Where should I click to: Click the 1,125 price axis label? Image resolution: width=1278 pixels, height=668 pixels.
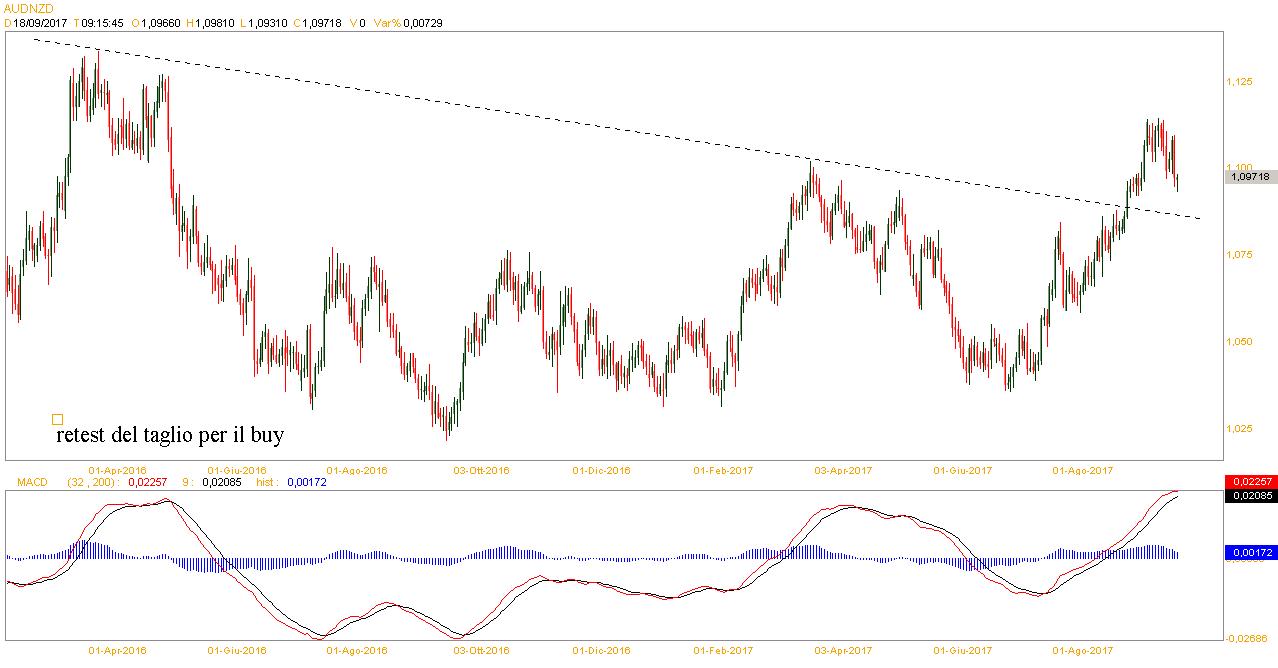[x=1239, y=81]
